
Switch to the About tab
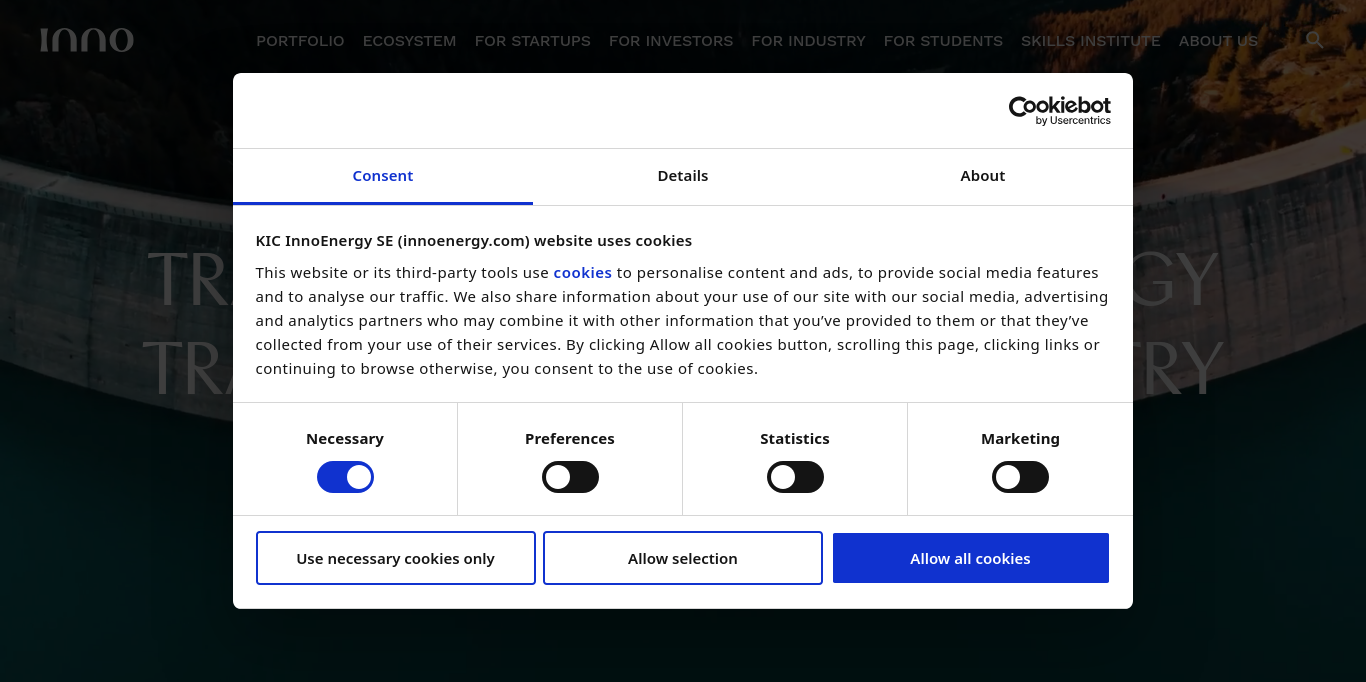[x=983, y=176]
